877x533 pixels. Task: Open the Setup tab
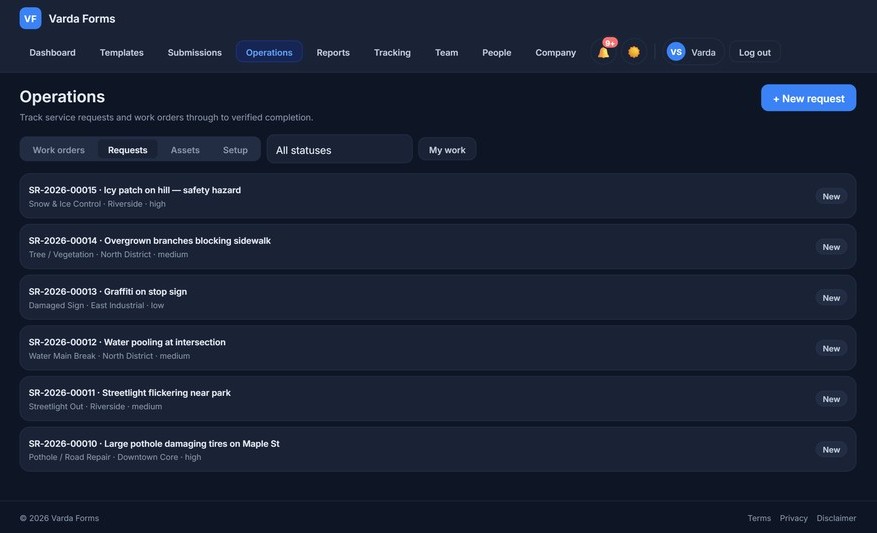tap(235, 150)
